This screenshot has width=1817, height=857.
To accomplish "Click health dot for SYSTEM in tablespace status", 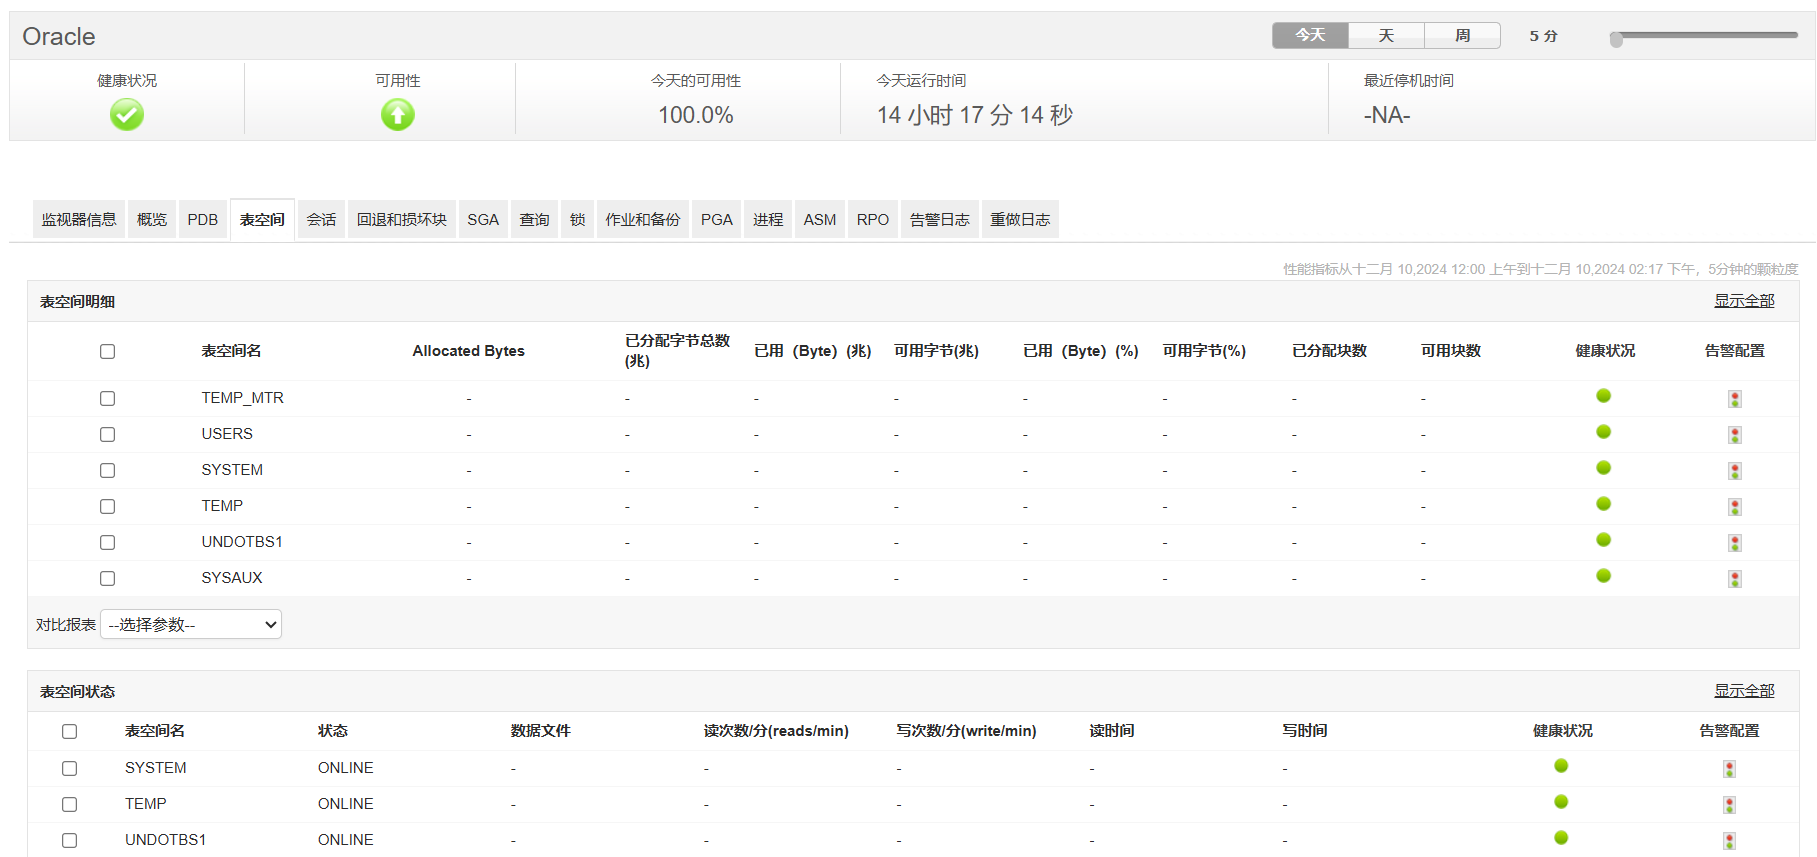I will coord(1561,766).
